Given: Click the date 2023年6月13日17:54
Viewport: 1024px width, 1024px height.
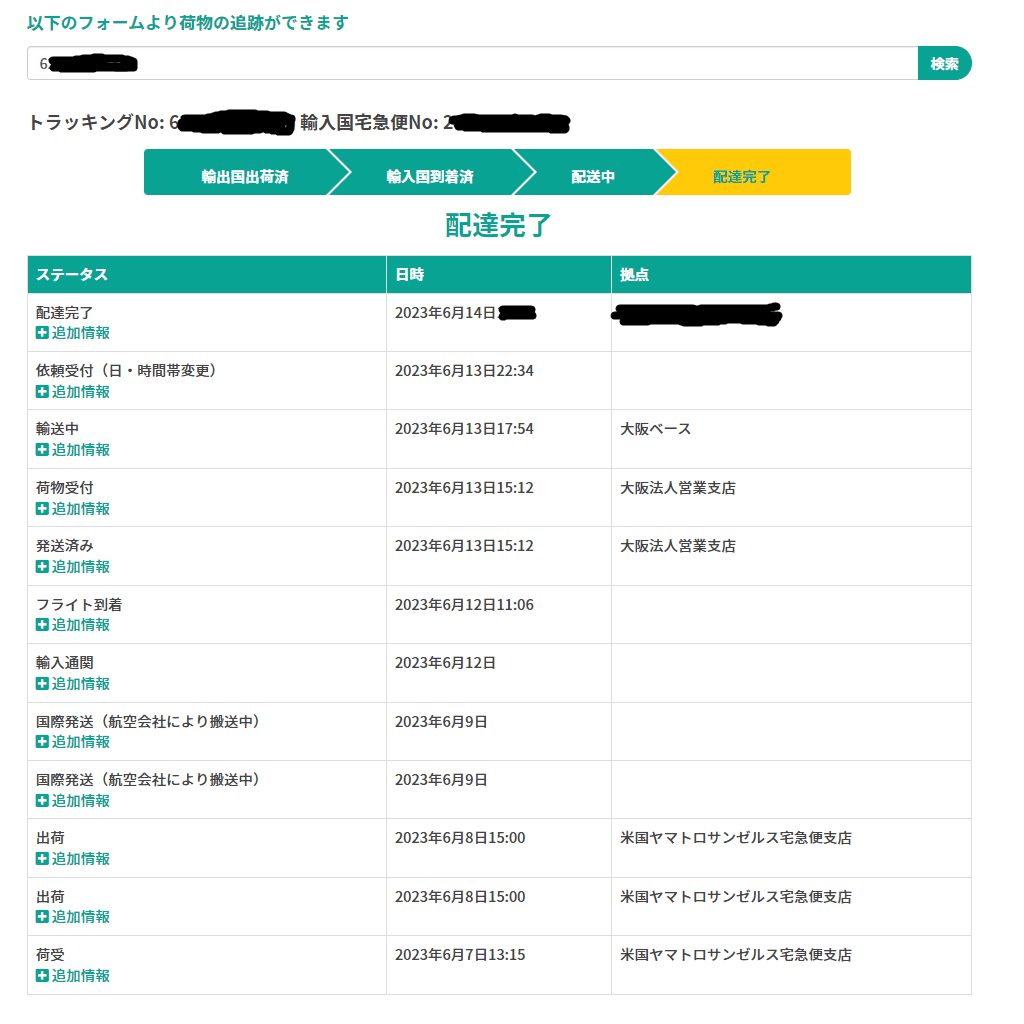Looking at the screenshot, I should pyautogui.click(x=464, y=429).
